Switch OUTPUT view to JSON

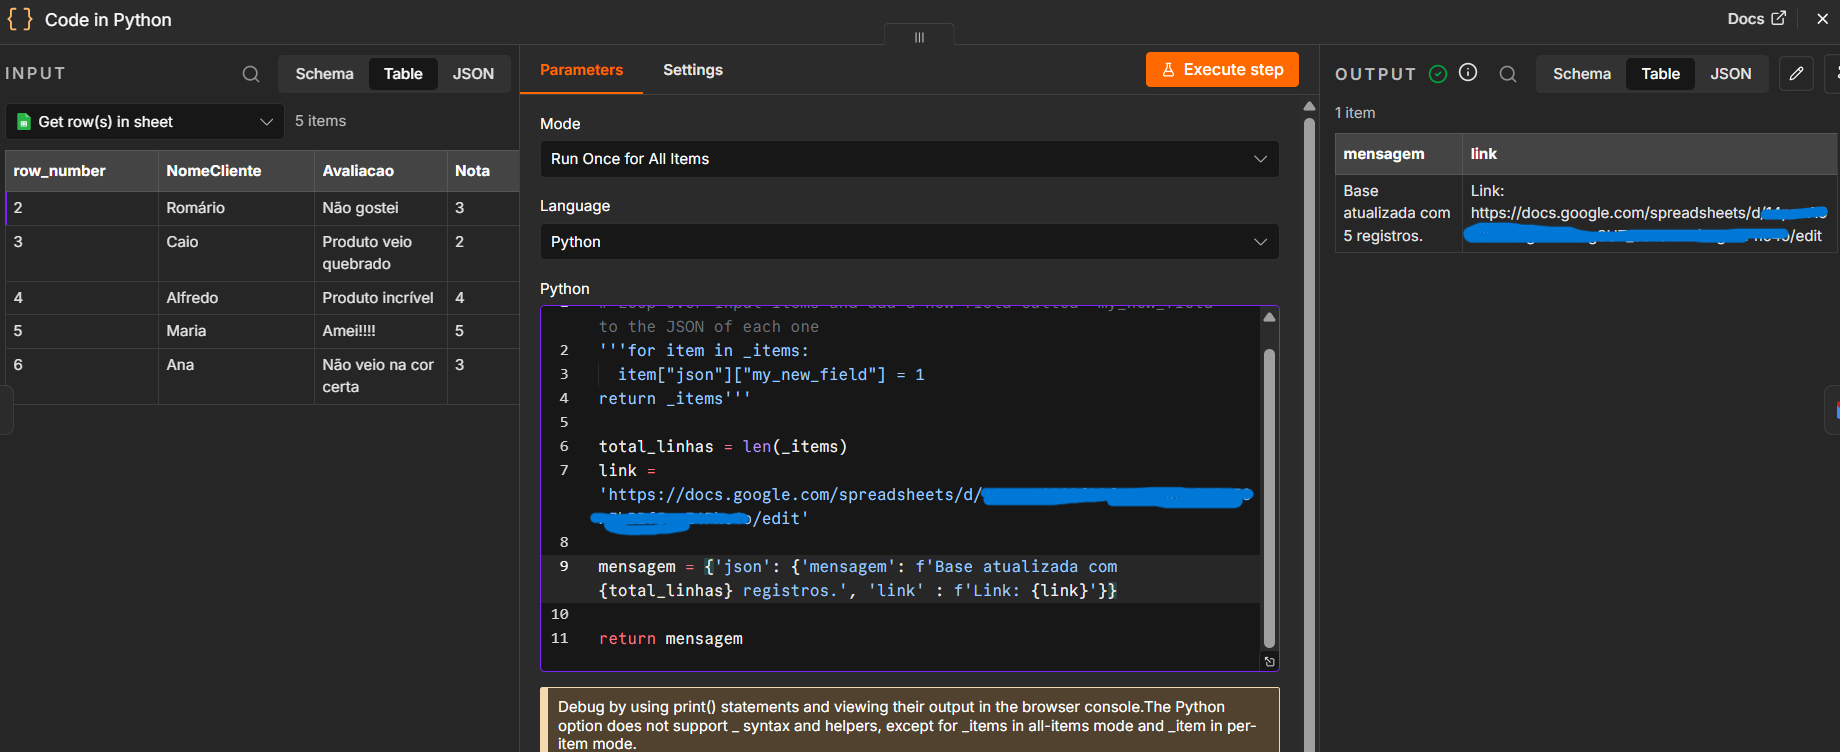1730,74
